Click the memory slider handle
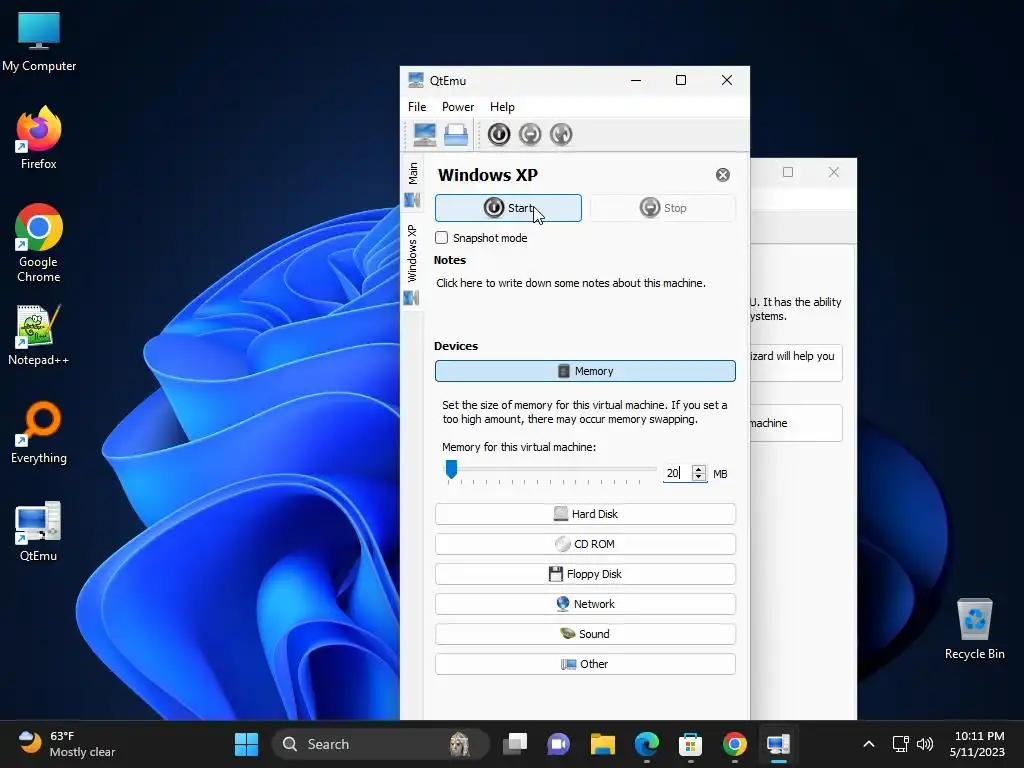The width and height of the screenshot is (1024, 768). [x=451, y=469]
